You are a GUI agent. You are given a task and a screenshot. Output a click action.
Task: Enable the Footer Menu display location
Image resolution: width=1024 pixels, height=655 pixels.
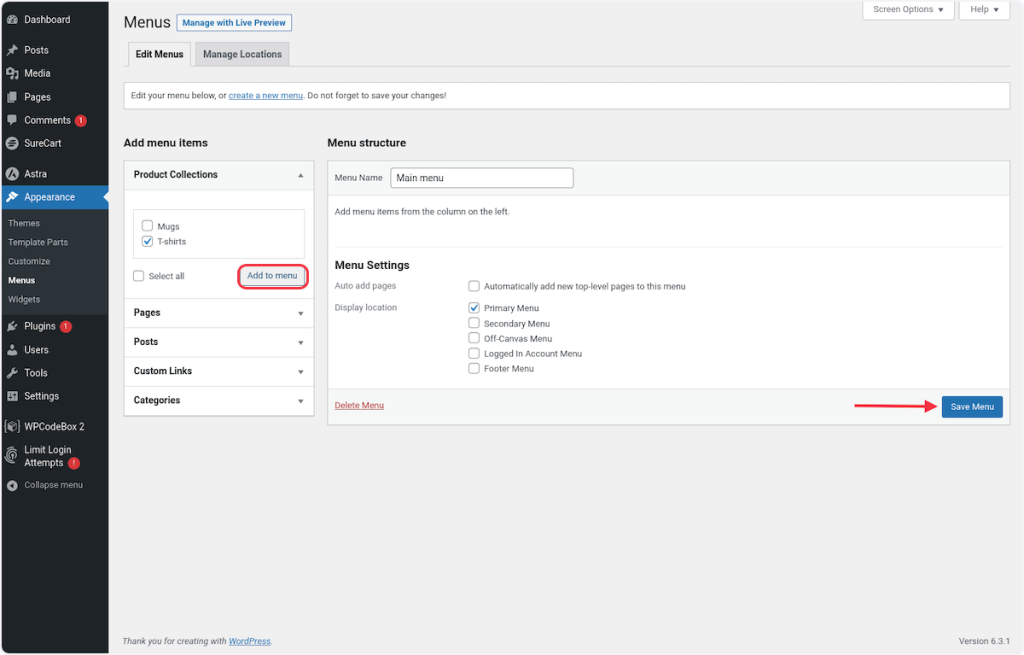tap(474, 368)
